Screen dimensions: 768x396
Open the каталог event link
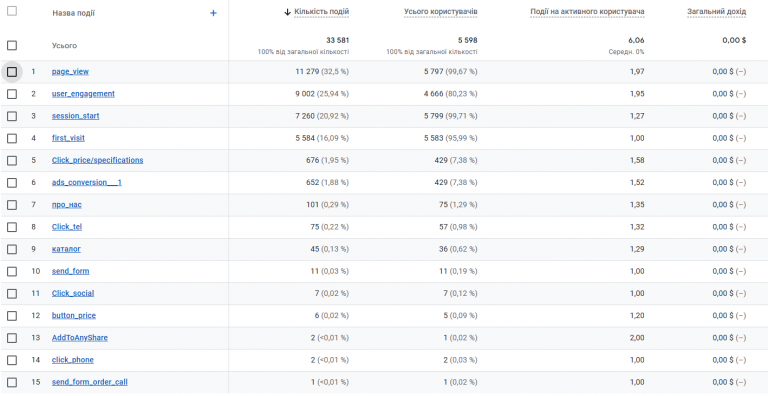[66, 249]
